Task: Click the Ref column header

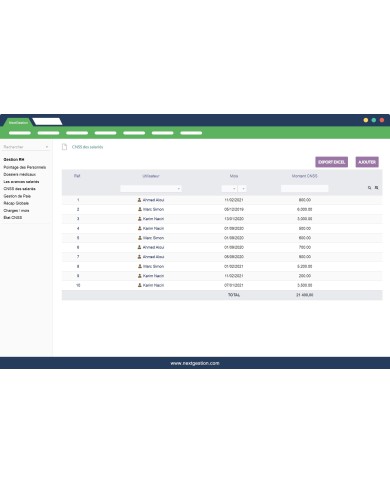Action: [77, 176]
